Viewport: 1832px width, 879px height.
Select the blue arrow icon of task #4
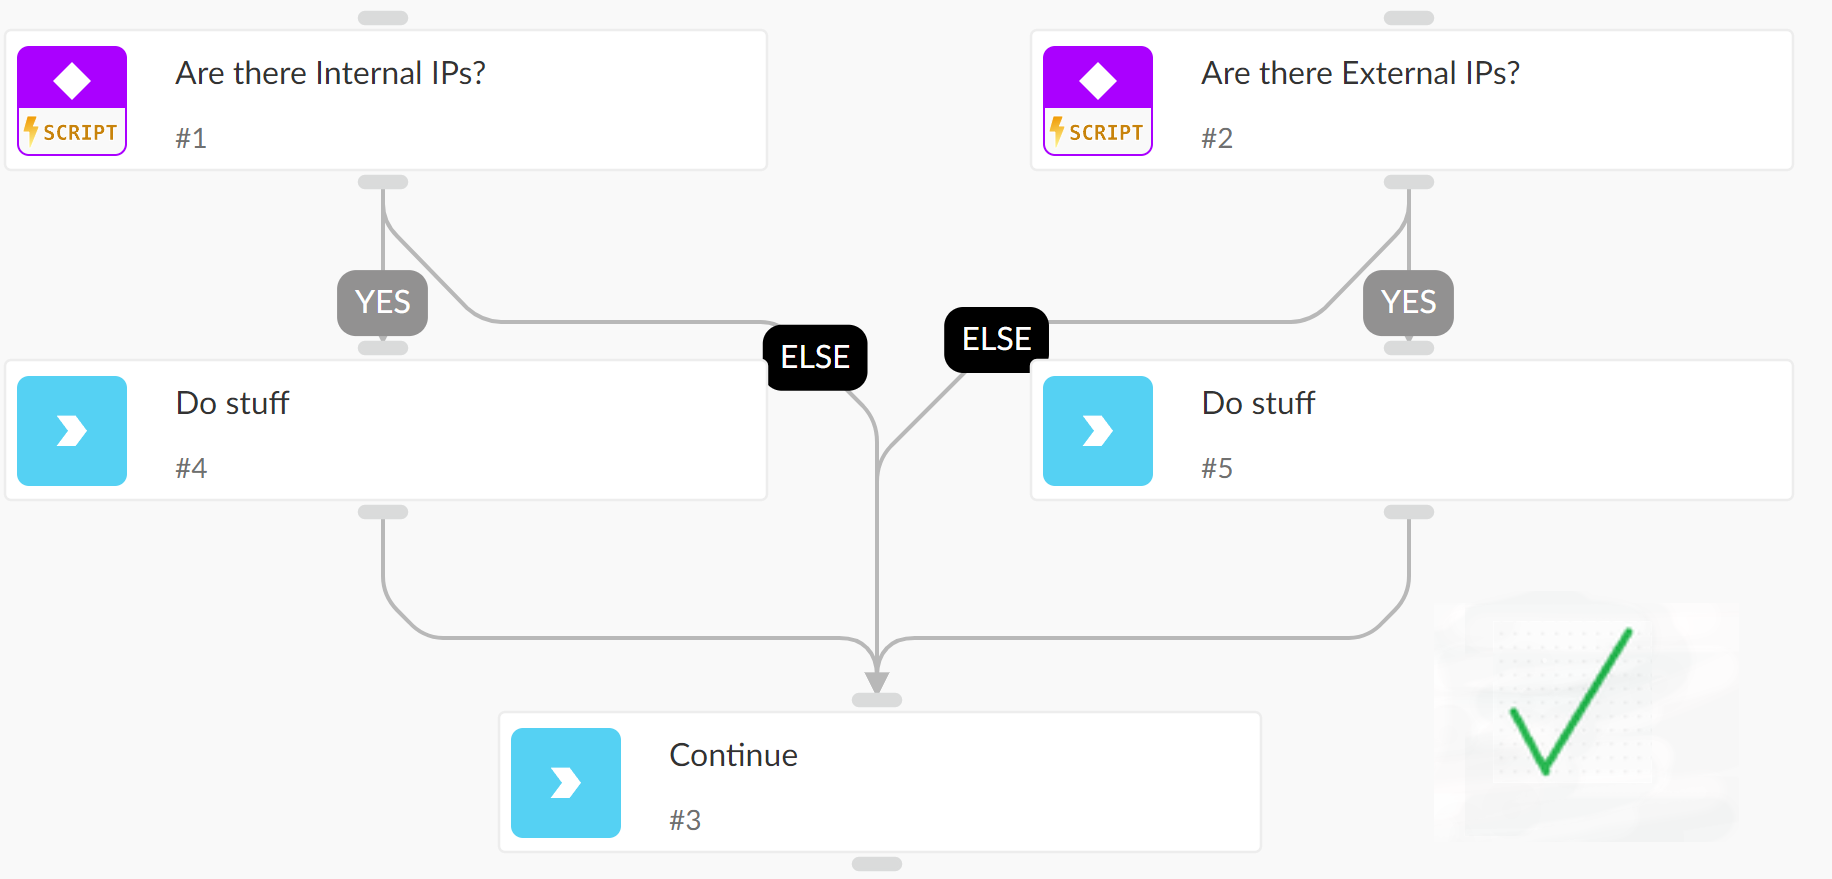coord(72,431)
